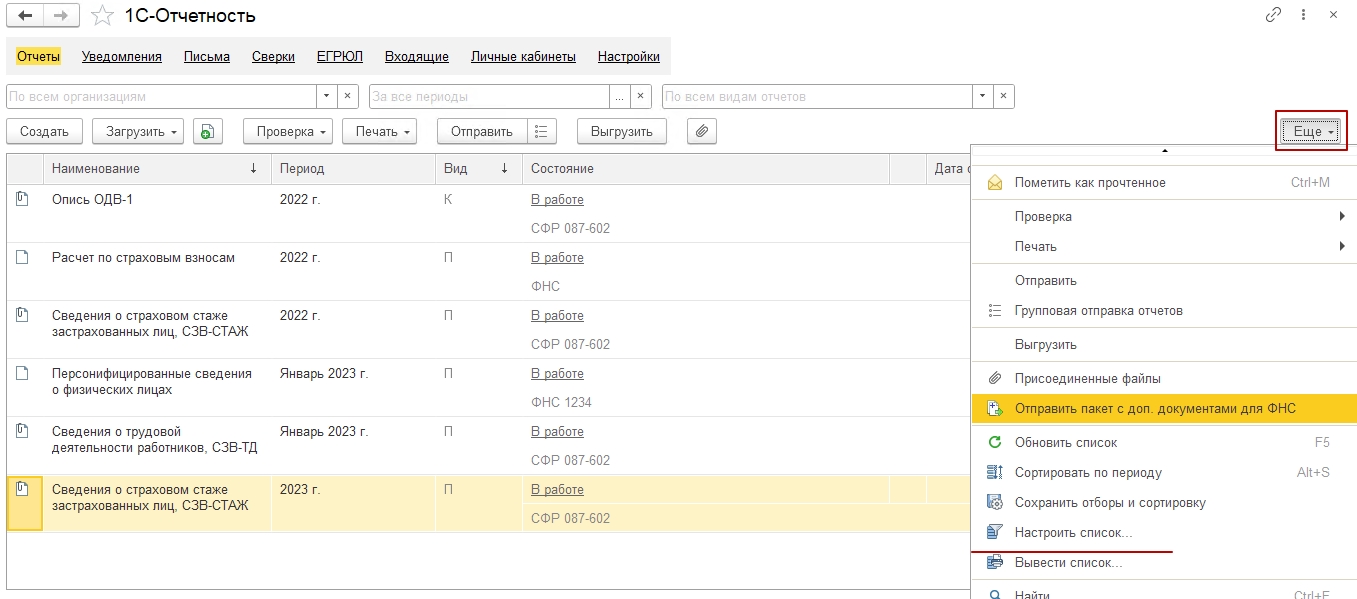The width and height of the screenshot is (1357, 599).
Task: Copy the link with the chain icon
Action: [x=1273, y=16]
